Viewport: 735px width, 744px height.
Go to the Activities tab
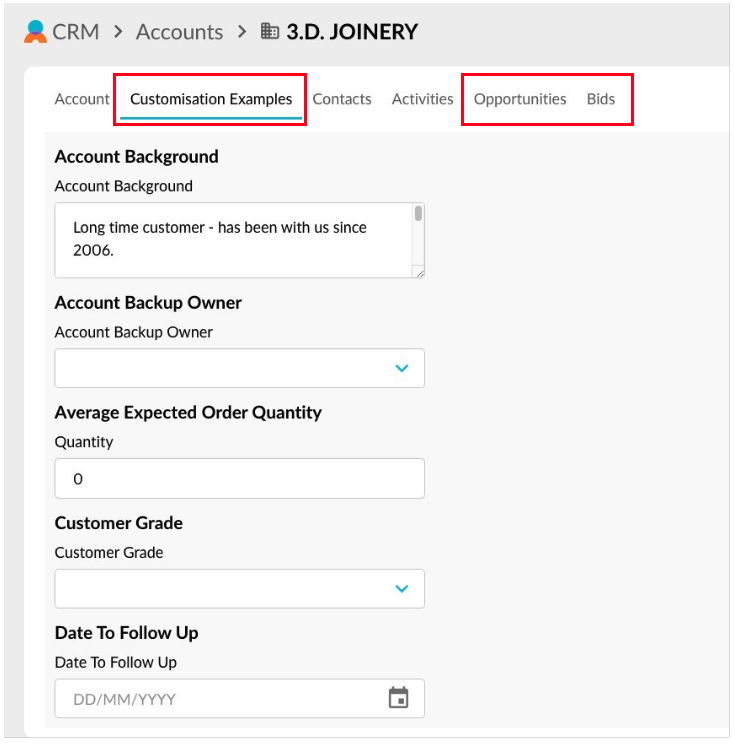tap(422, 99)
